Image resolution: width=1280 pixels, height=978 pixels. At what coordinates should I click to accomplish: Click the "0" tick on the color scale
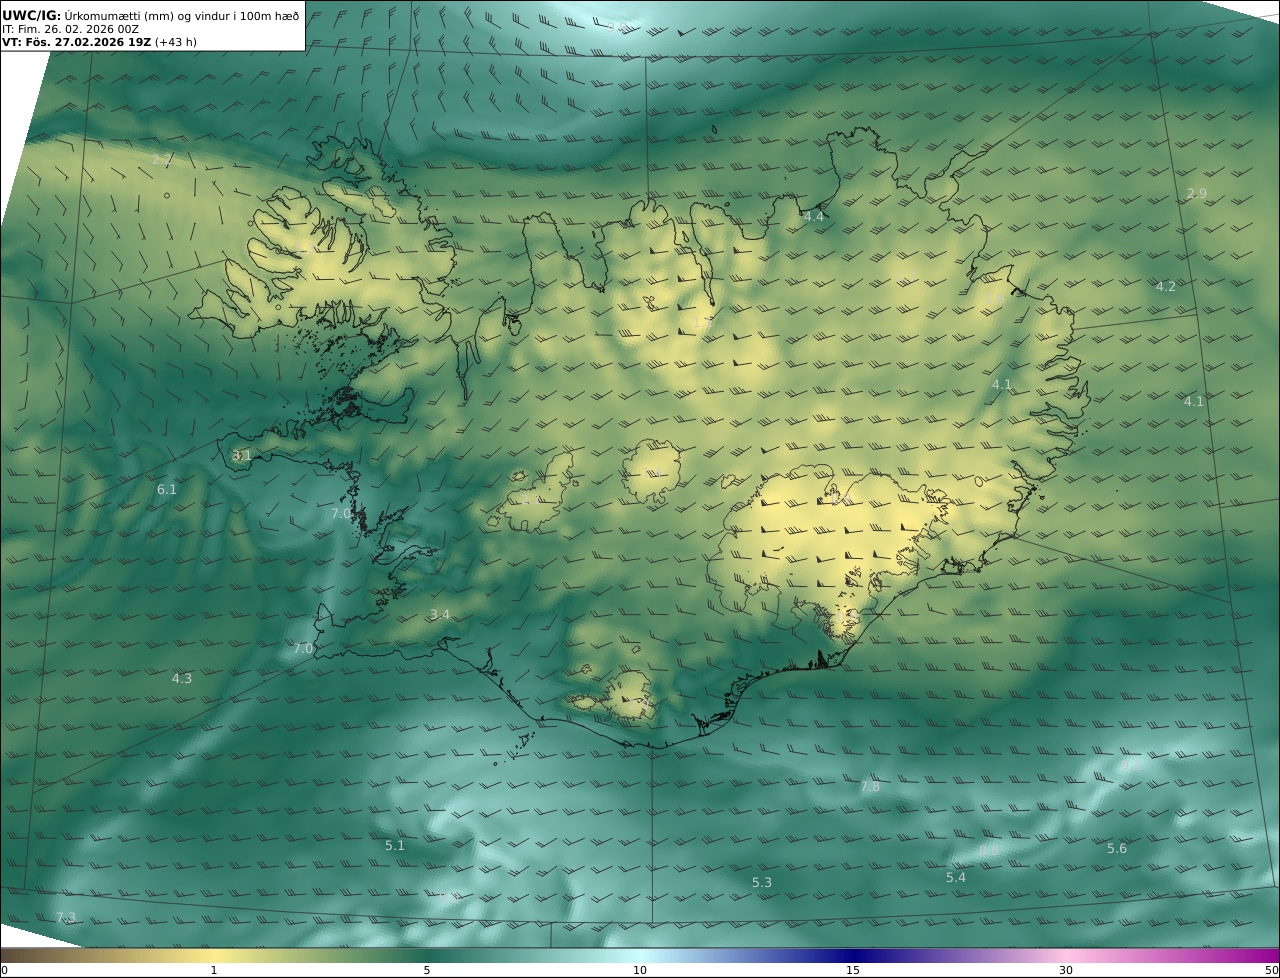coord(4,971)
